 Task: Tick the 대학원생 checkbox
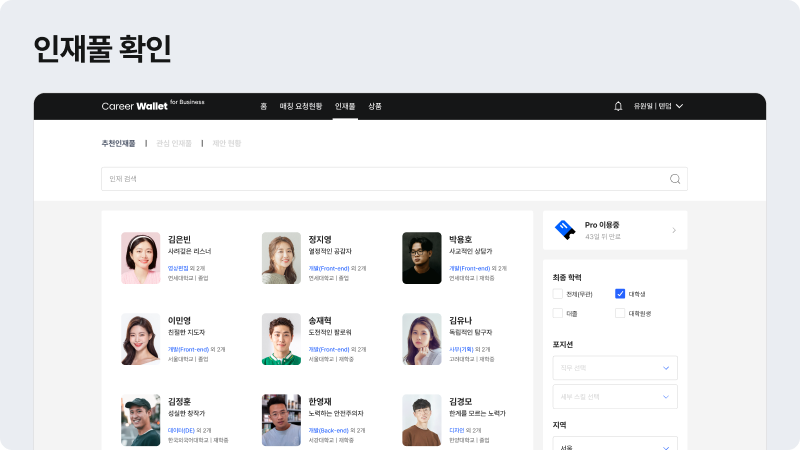coord(620,313)
